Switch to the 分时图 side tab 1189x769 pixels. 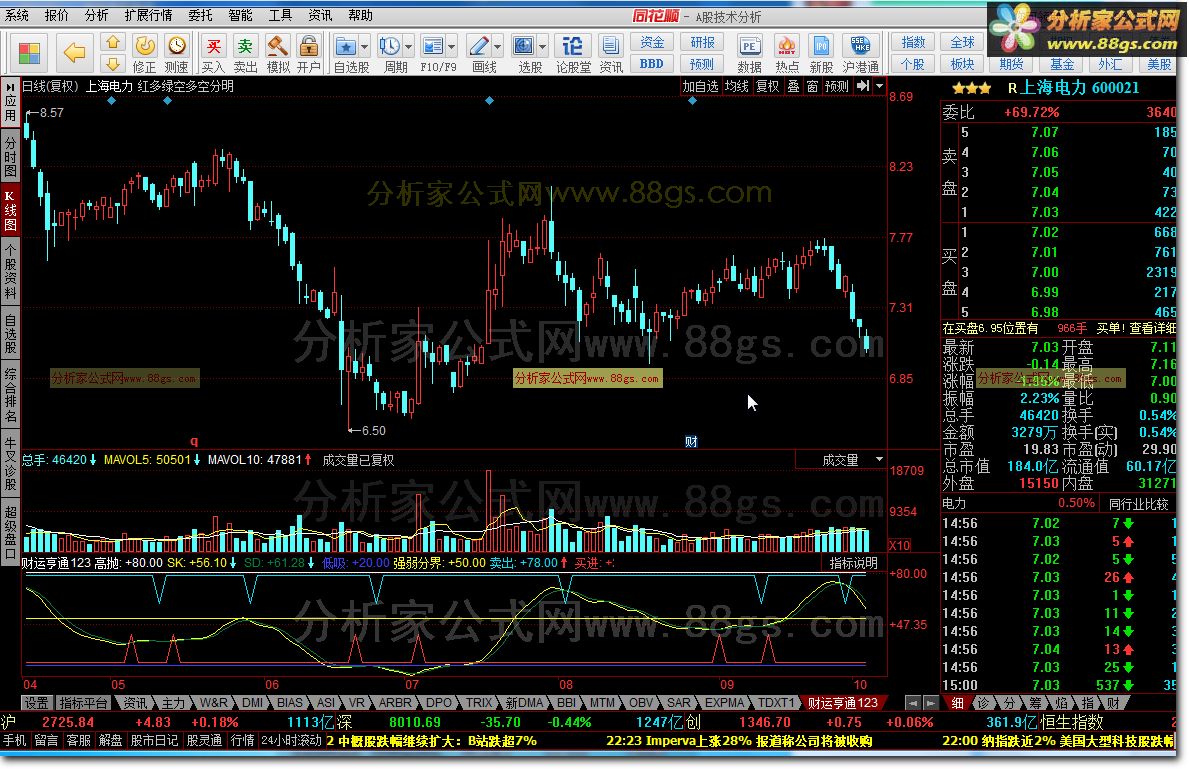(x=10, y=156)
